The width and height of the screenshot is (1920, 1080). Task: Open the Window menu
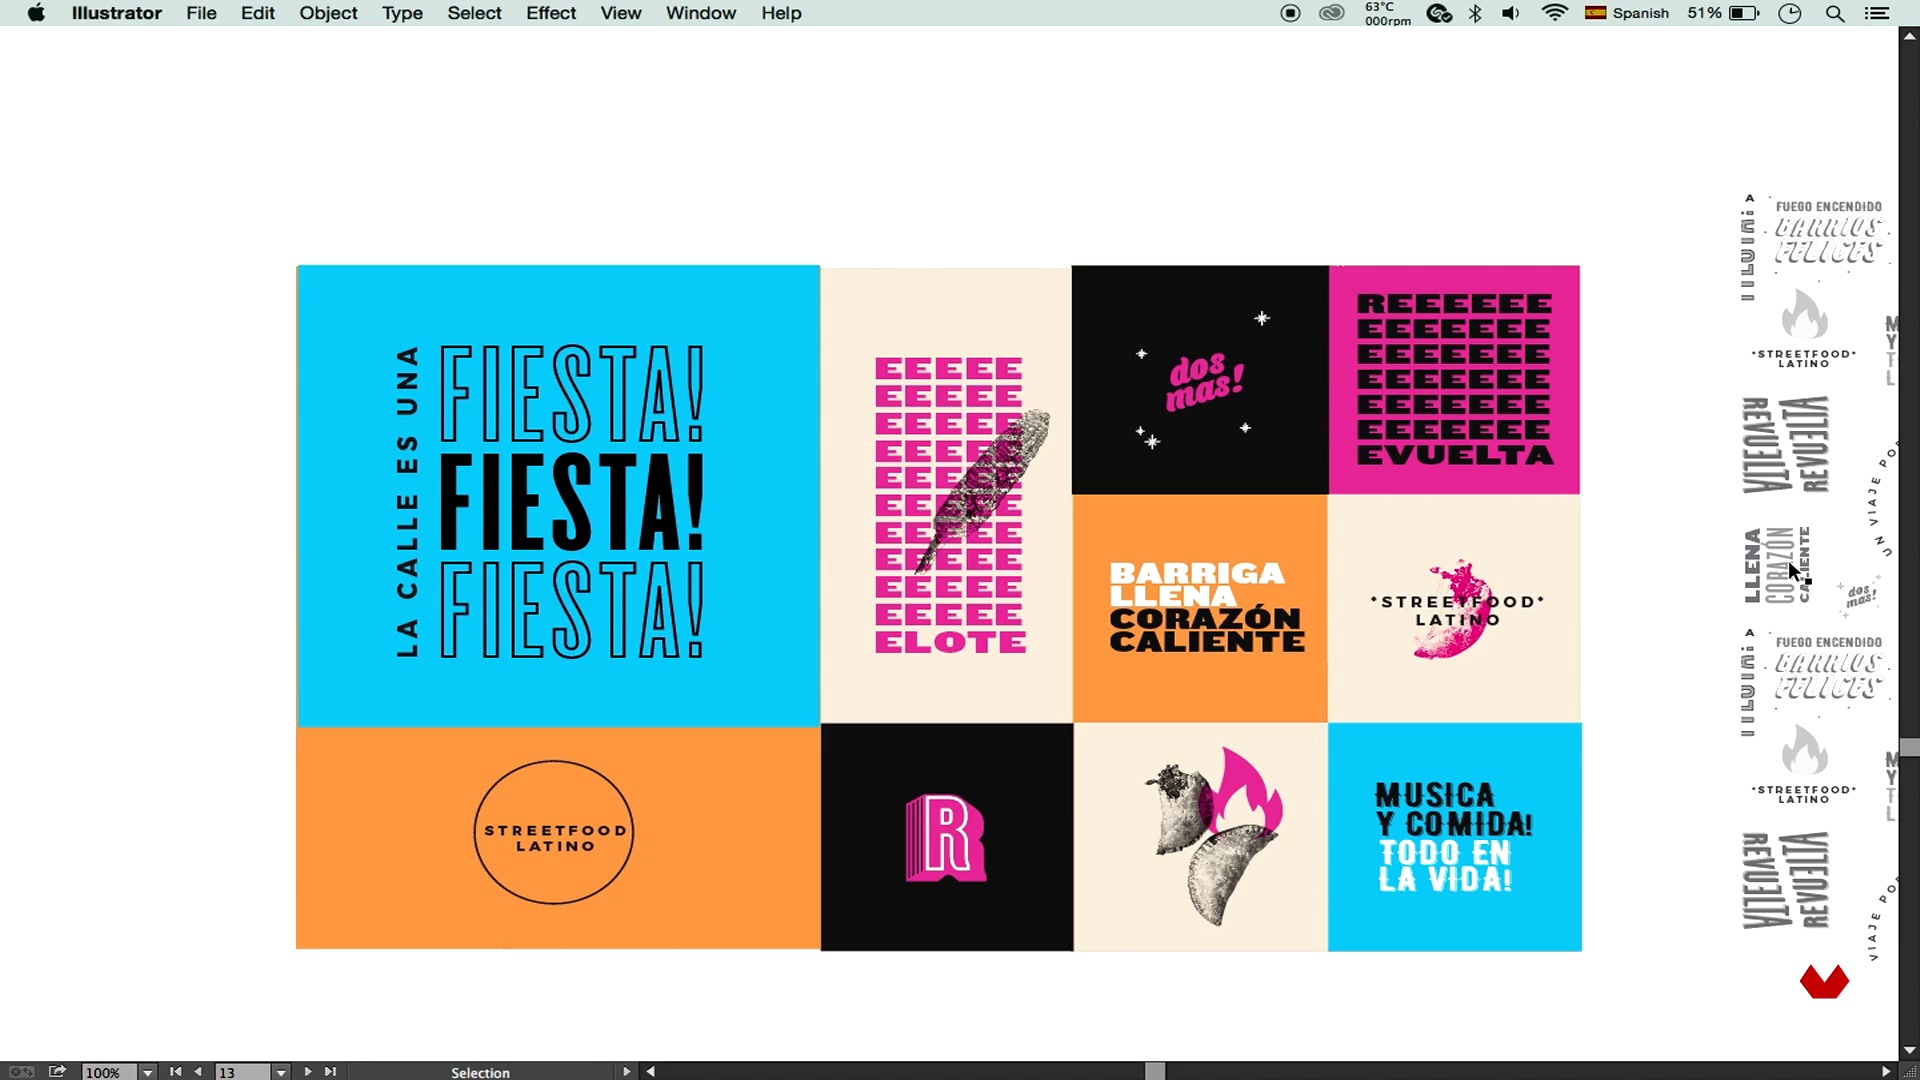701,13
